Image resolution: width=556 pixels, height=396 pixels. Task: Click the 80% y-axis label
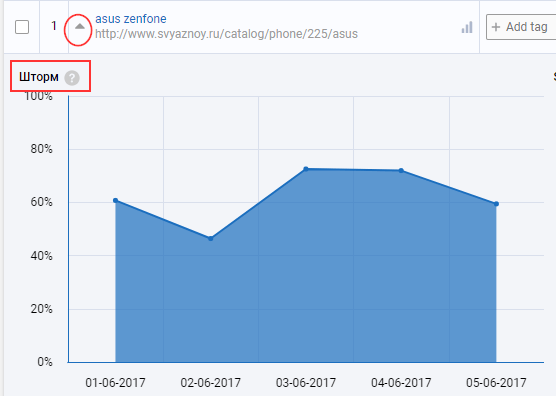[x=41, y=149]
